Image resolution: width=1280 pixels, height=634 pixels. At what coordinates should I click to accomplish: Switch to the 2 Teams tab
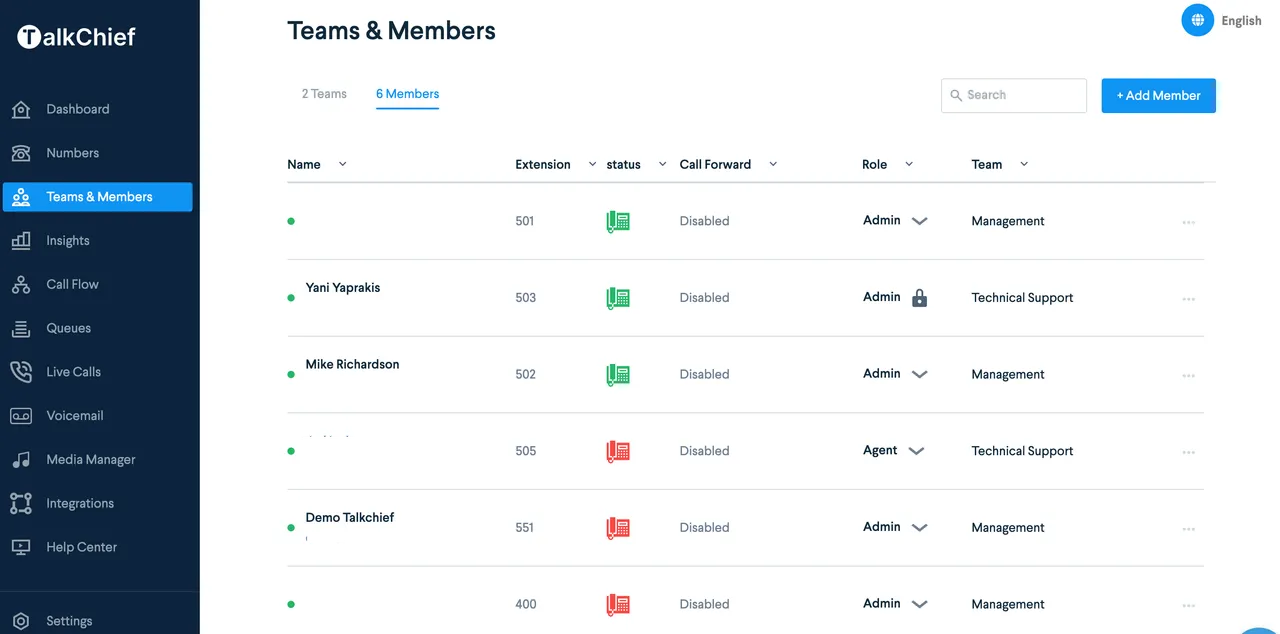[323, 93]
